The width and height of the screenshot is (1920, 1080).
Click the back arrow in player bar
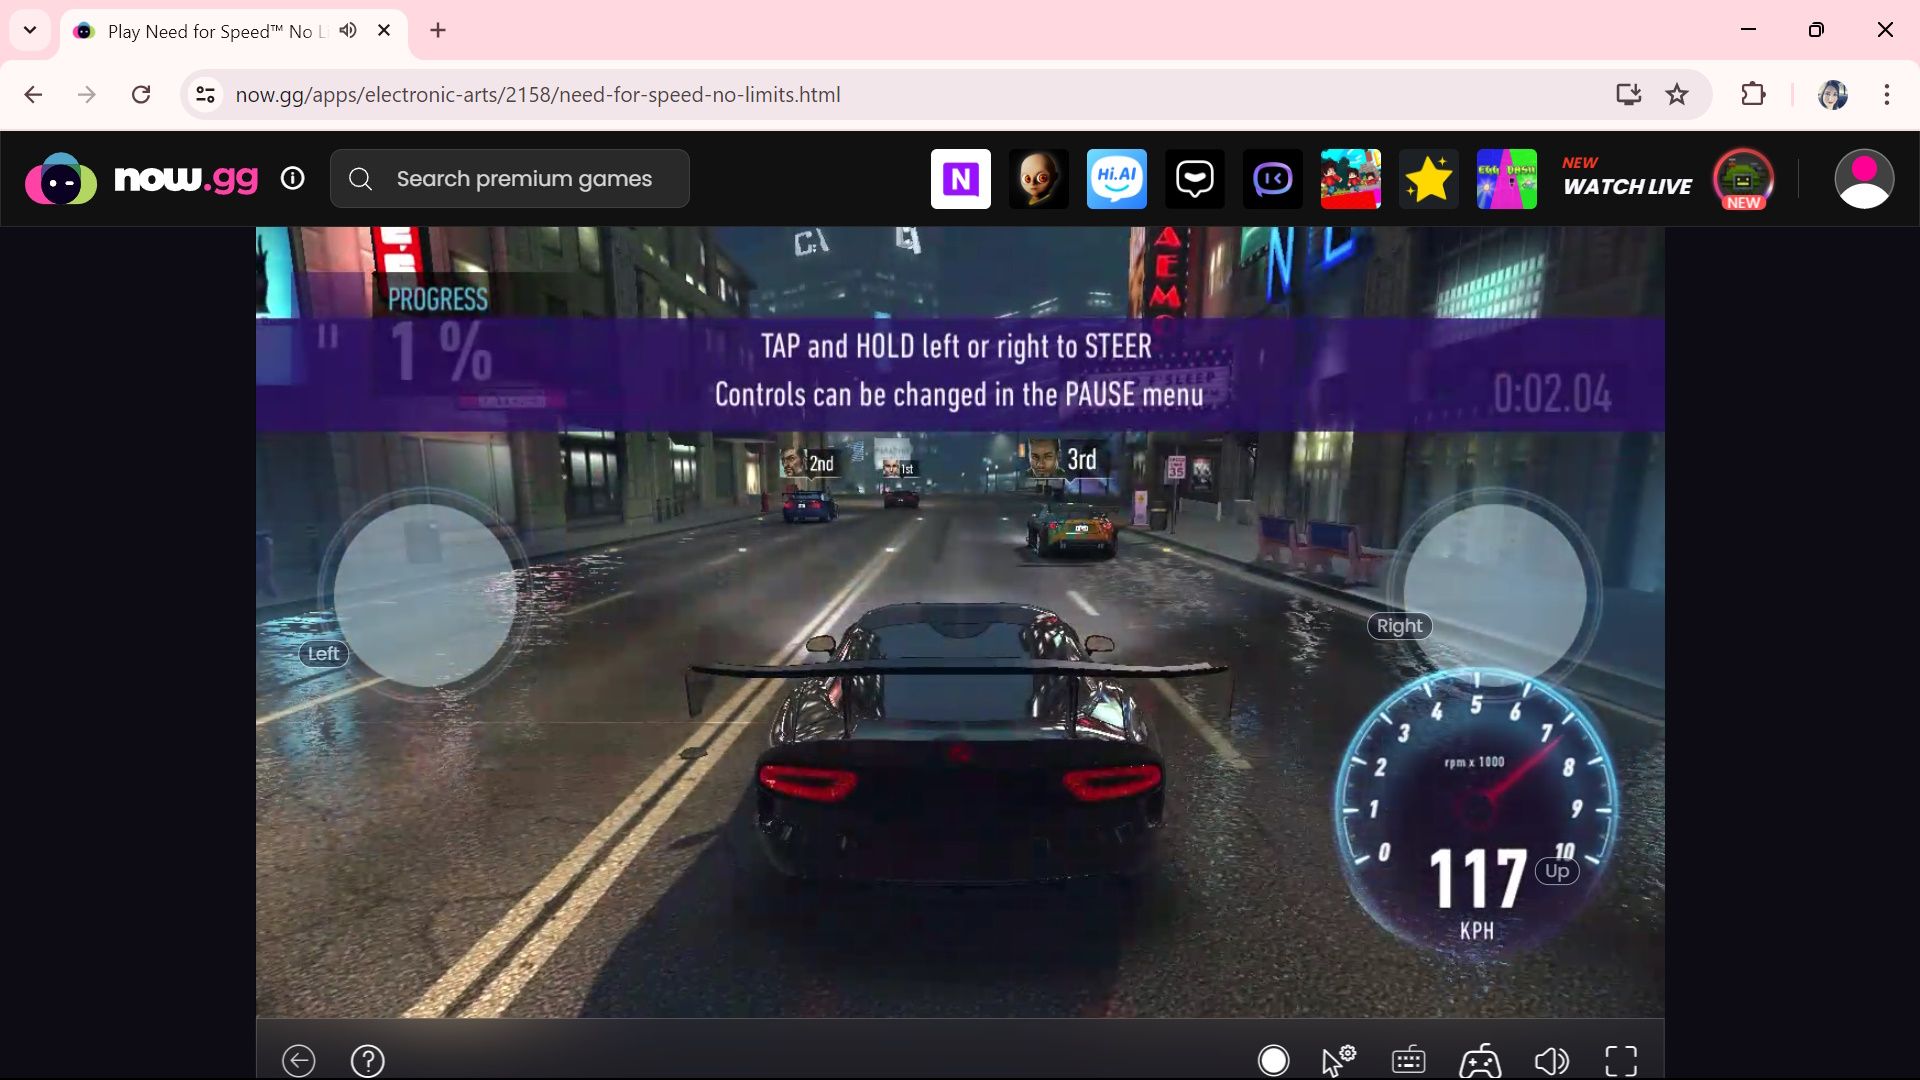(x=298, y=1060)
